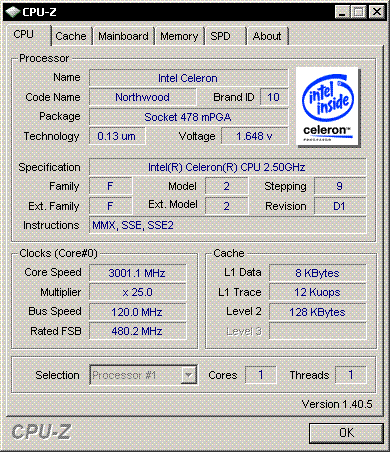Click the Processor #1 combo box field
390x452 pixels.
click(143, 375)
